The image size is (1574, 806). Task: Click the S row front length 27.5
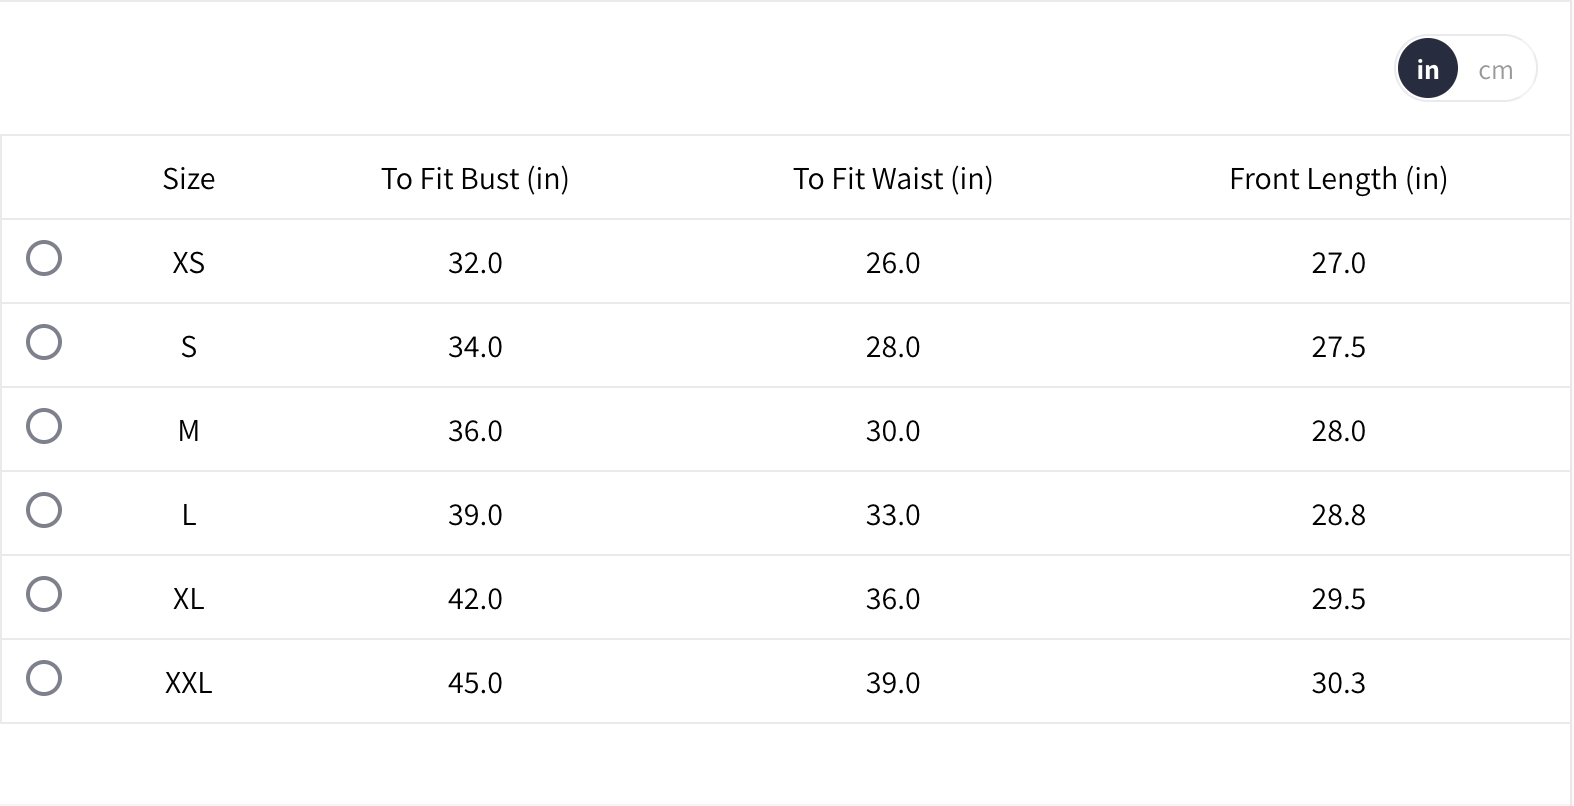(x=1338, y=347)
